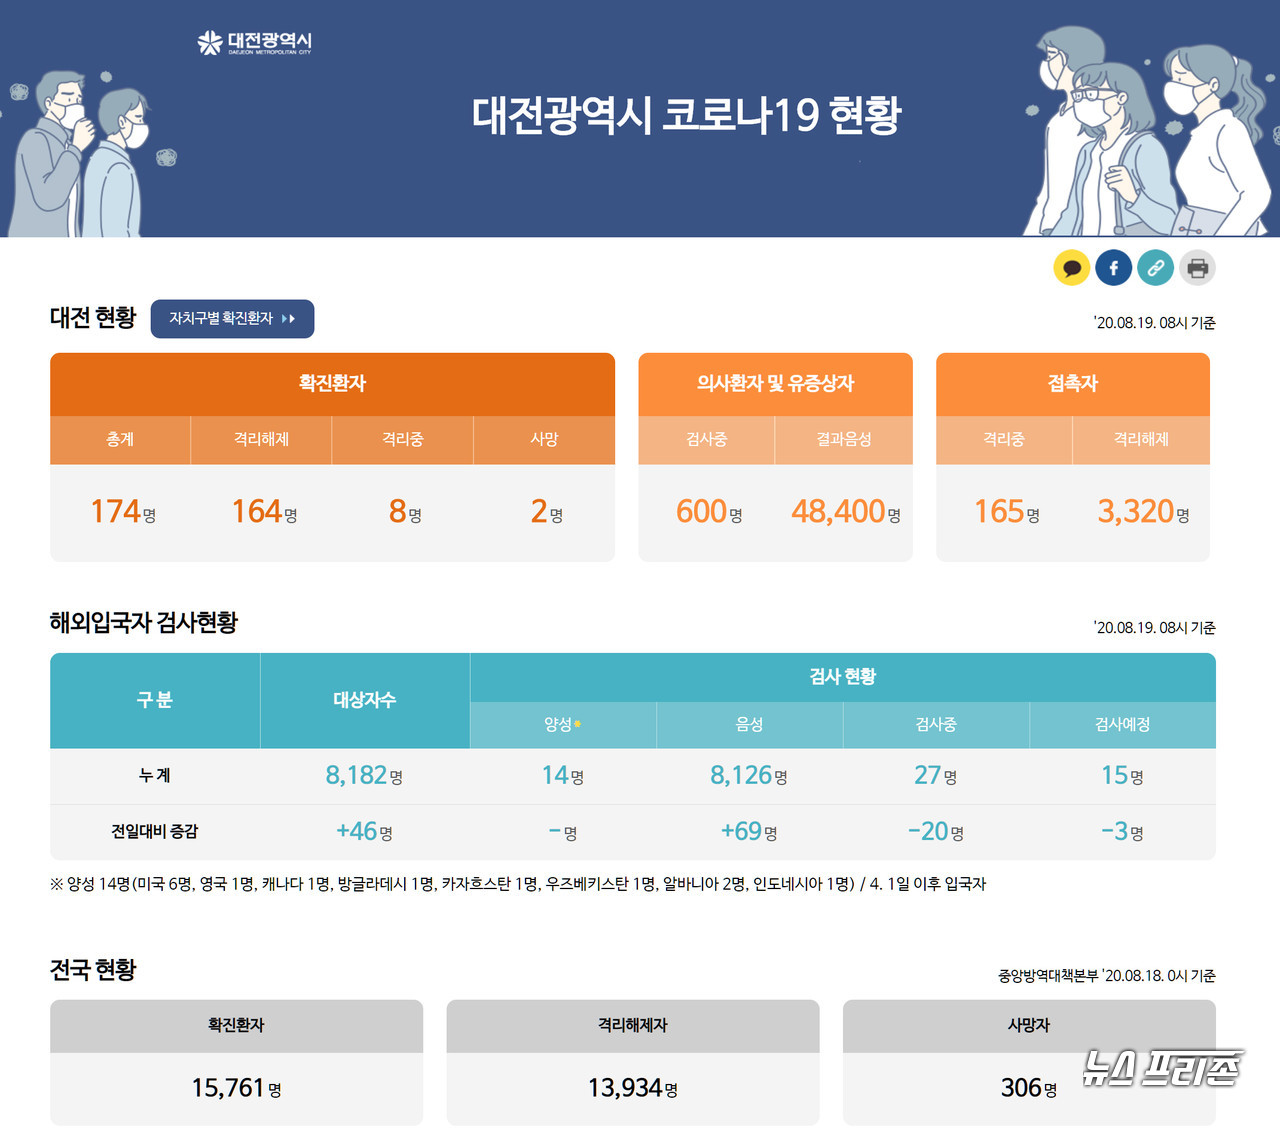Screen dimensions: 1280x1136
Task: Select the 8,182명 cumulative subjects value
Action: tap(364, 776)
